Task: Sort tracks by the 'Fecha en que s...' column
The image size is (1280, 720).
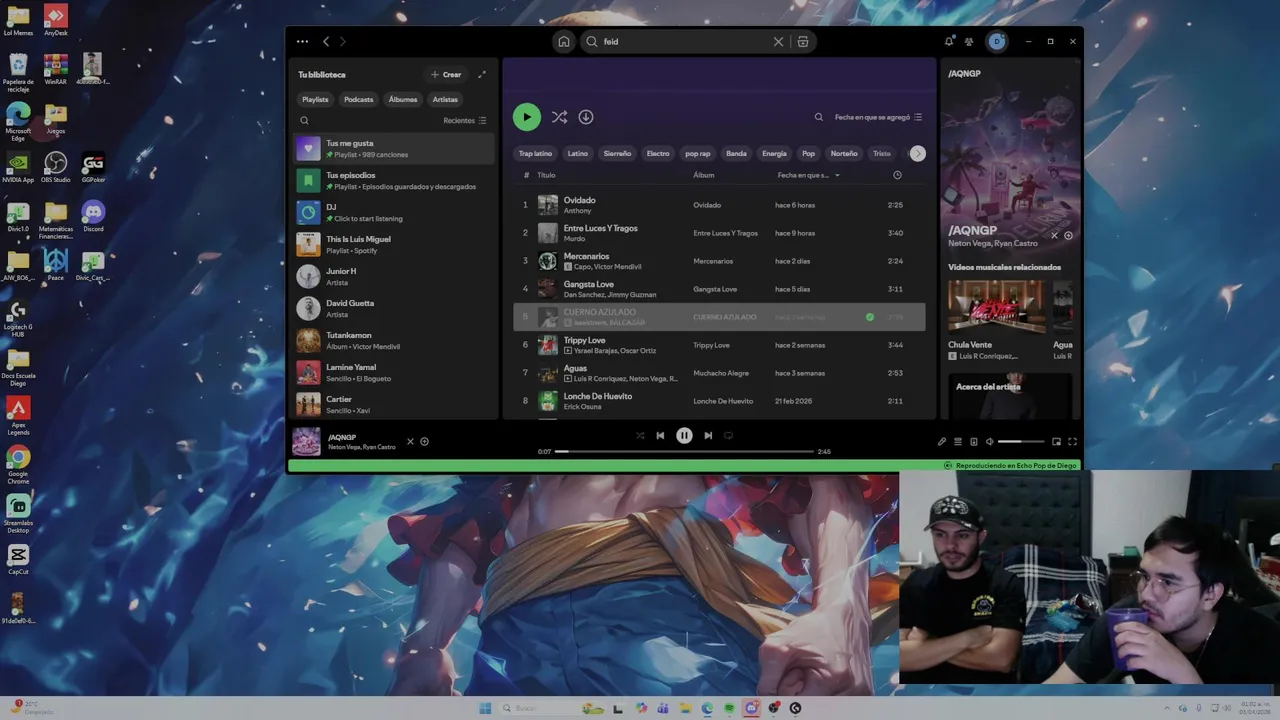Action: pos(808,175)
